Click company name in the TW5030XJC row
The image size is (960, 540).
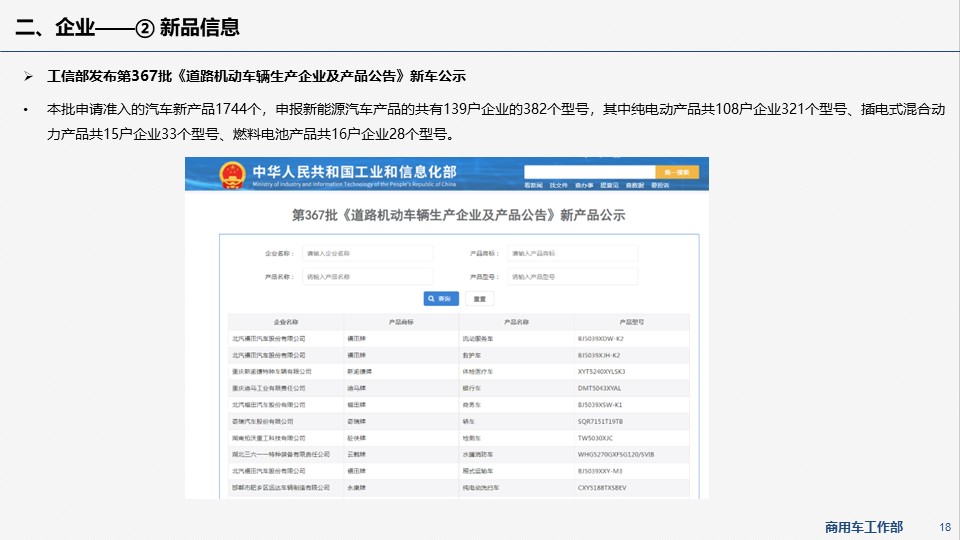pos(268,438)
